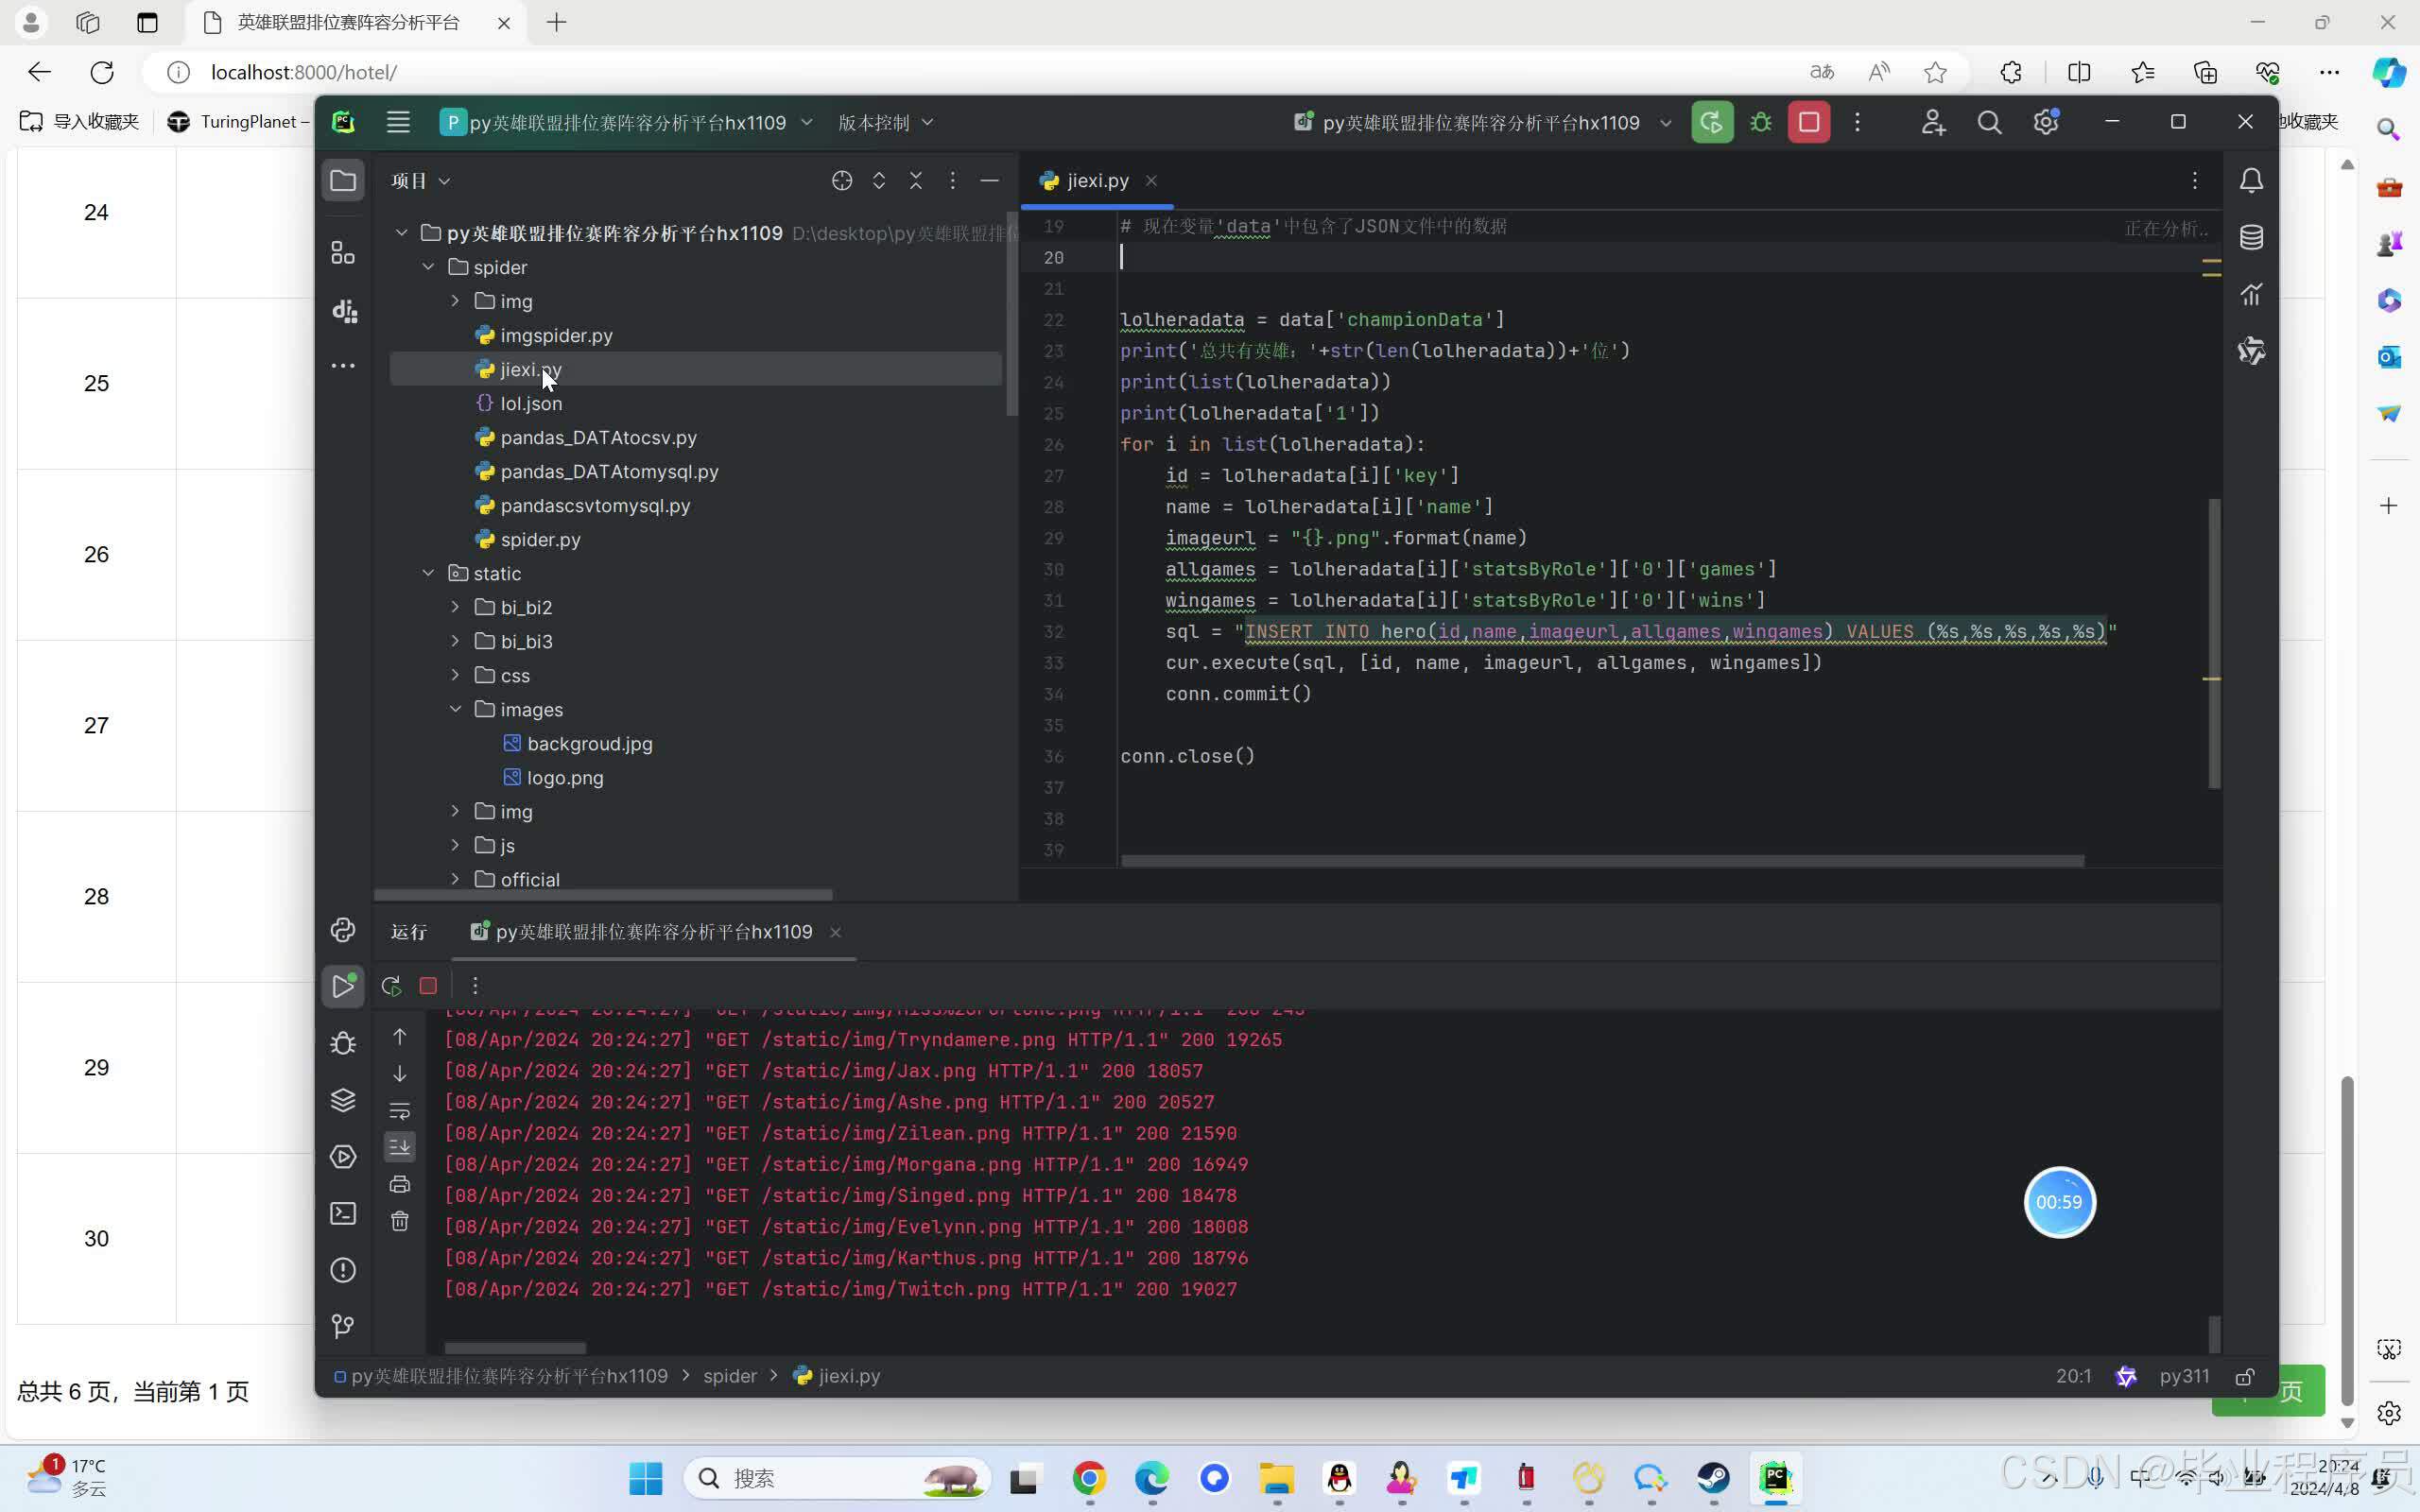Viewport: 2420px width, 1512px height.
Task: Open the Notifications bell icon
Action: [2250, 181]
